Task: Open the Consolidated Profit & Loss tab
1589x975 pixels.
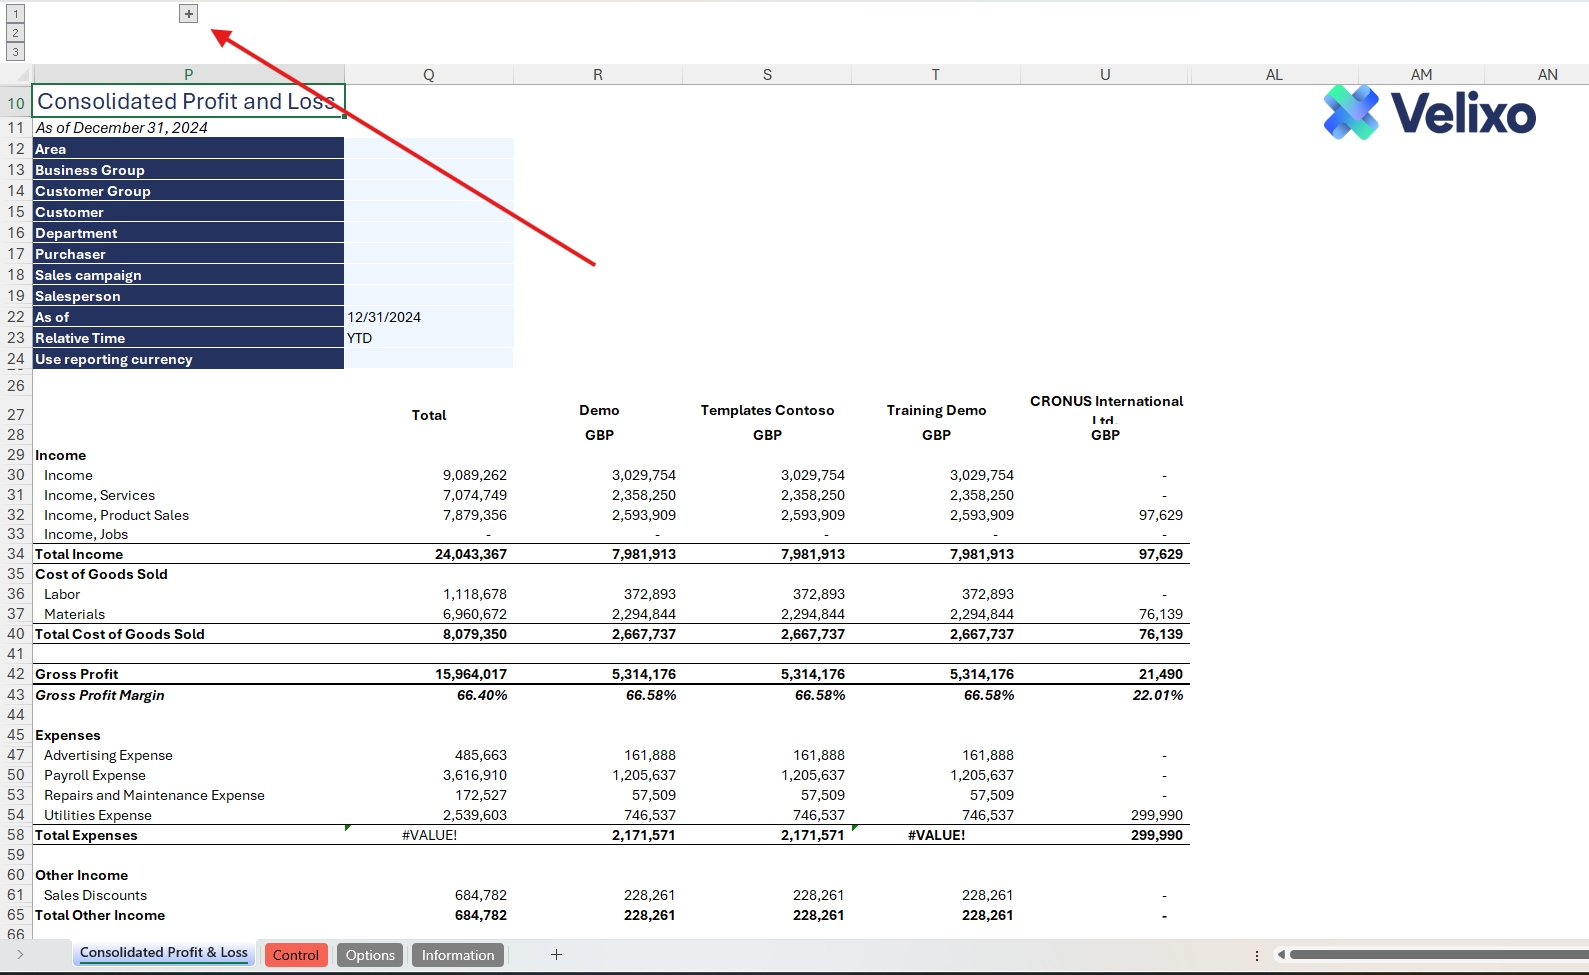Action: coord(164,953)
